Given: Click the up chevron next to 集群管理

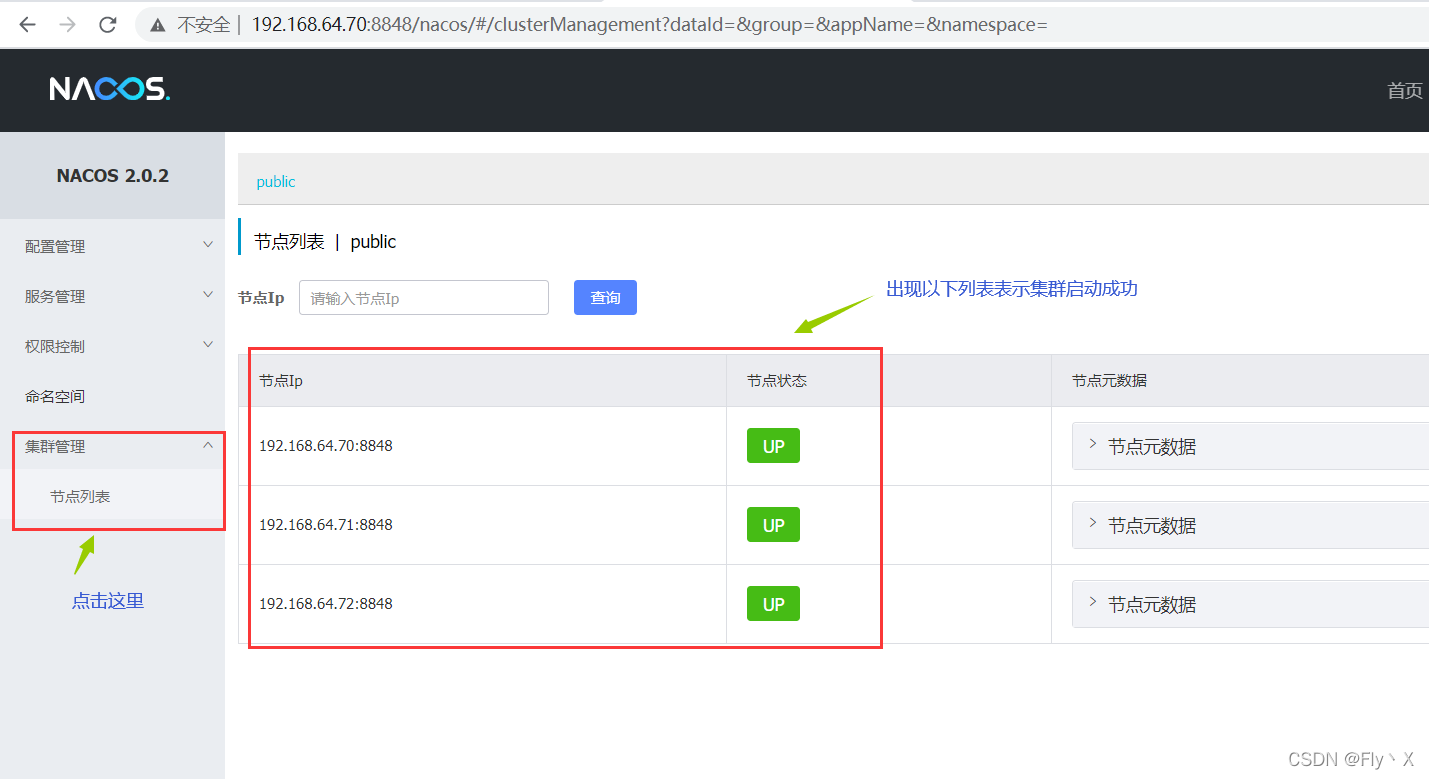Looking at the screenshot, I should pos(208,445).
